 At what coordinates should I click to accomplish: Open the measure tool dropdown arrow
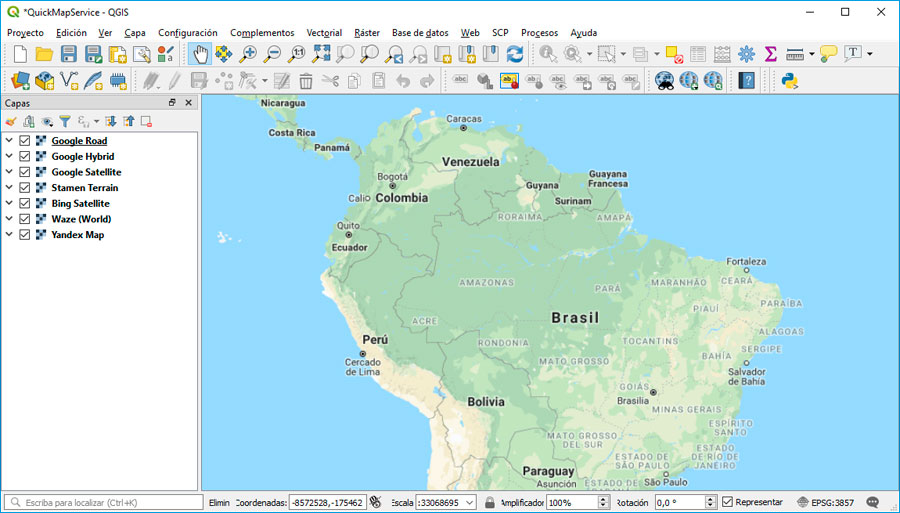(x=811, y=54)
